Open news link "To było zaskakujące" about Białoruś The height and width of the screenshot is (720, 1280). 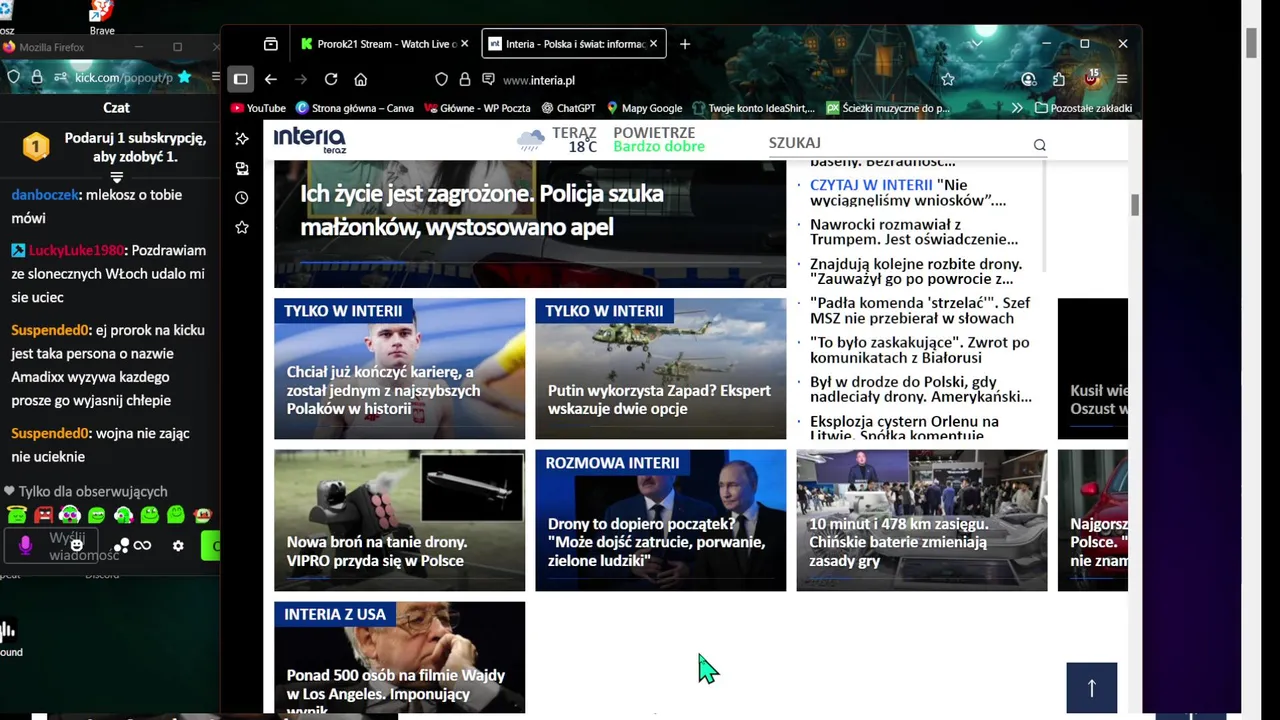[x=919, y=350]
